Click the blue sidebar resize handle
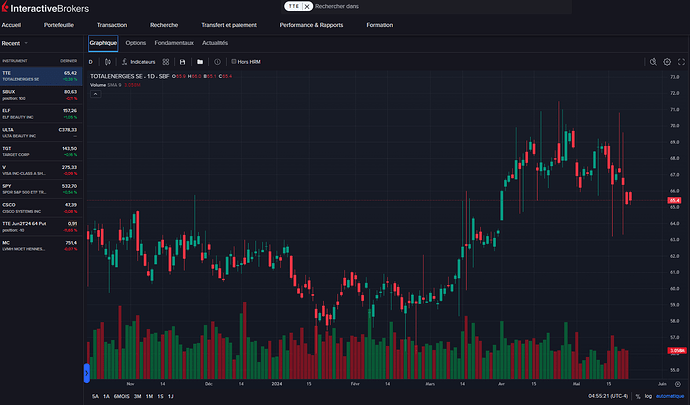 pyautogui.click(x=87, y=373)
